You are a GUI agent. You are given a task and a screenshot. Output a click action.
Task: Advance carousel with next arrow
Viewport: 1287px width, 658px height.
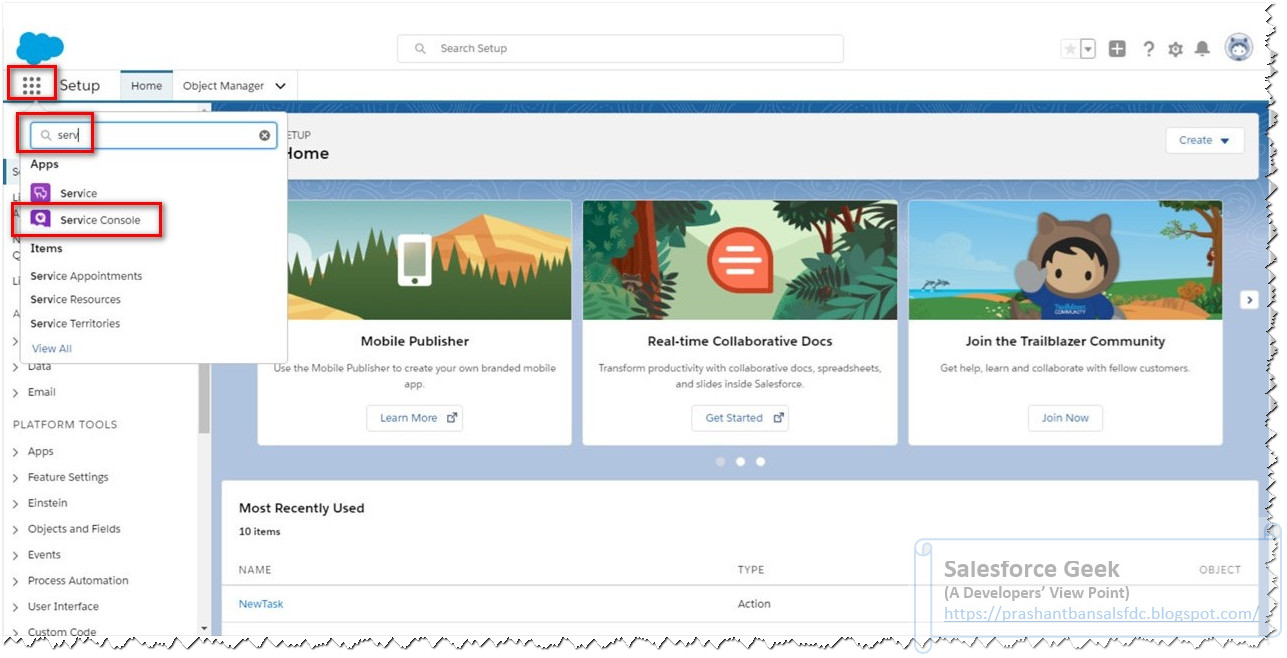click(x=1249, y=300)
